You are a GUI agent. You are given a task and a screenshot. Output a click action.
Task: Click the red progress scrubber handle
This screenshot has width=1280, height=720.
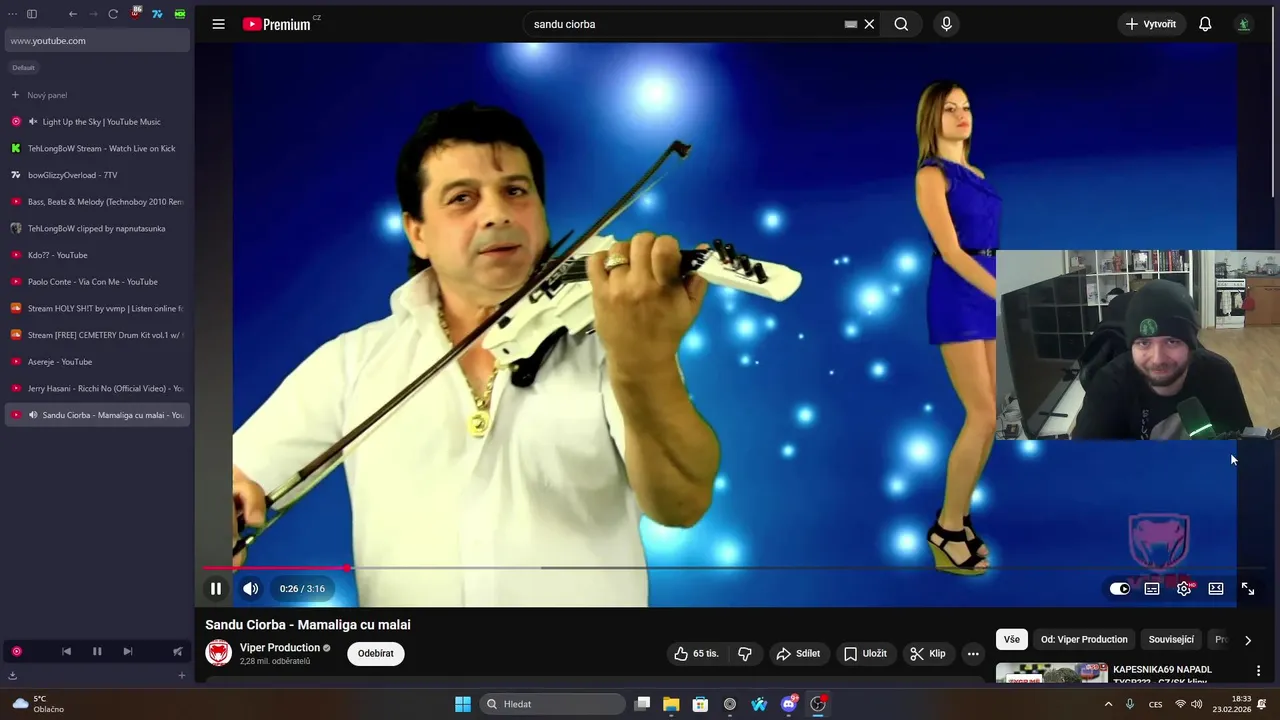[347, 568]
